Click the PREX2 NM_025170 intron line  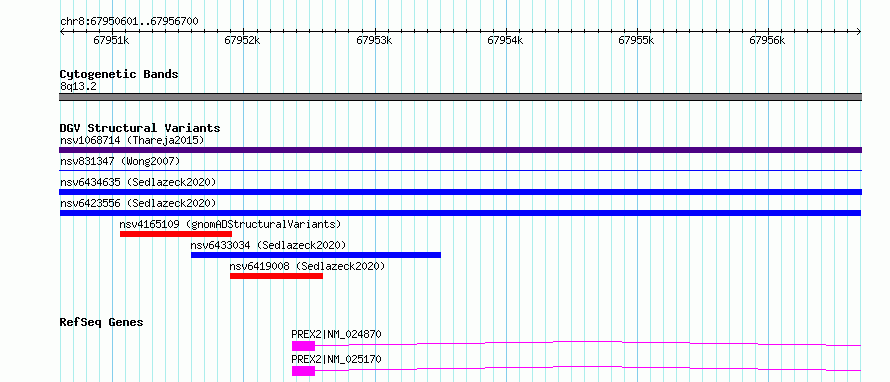click(588, 368)
